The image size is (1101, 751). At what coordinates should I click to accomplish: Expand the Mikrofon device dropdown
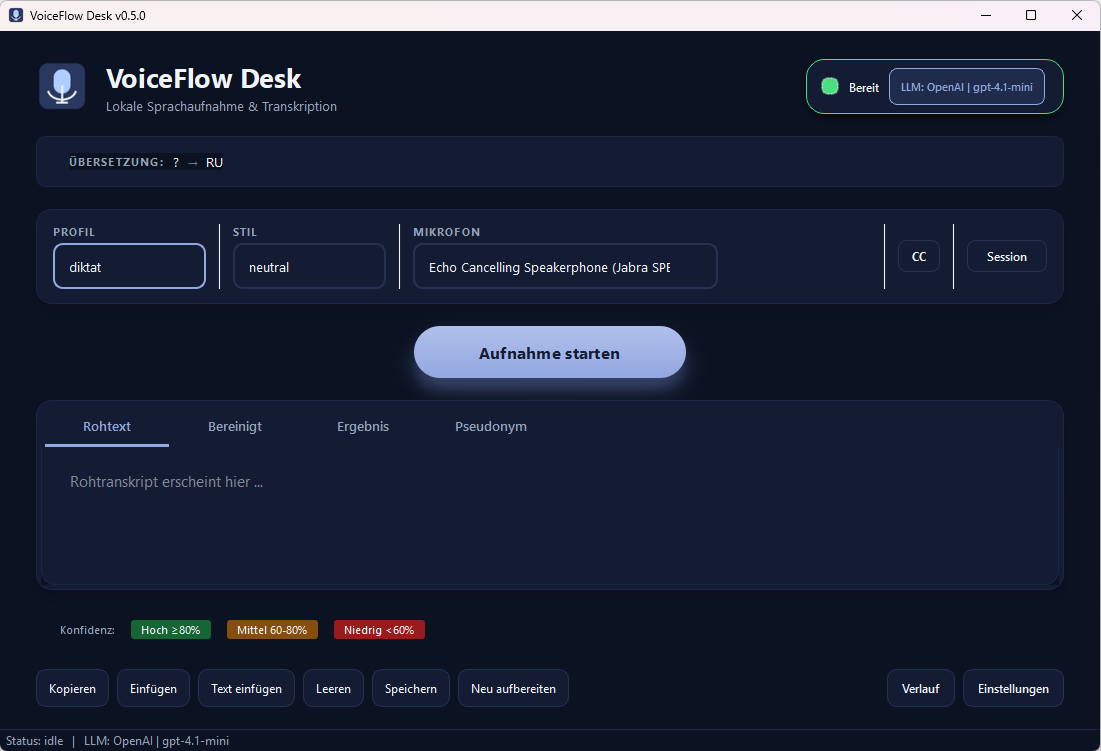click(565, 266)
